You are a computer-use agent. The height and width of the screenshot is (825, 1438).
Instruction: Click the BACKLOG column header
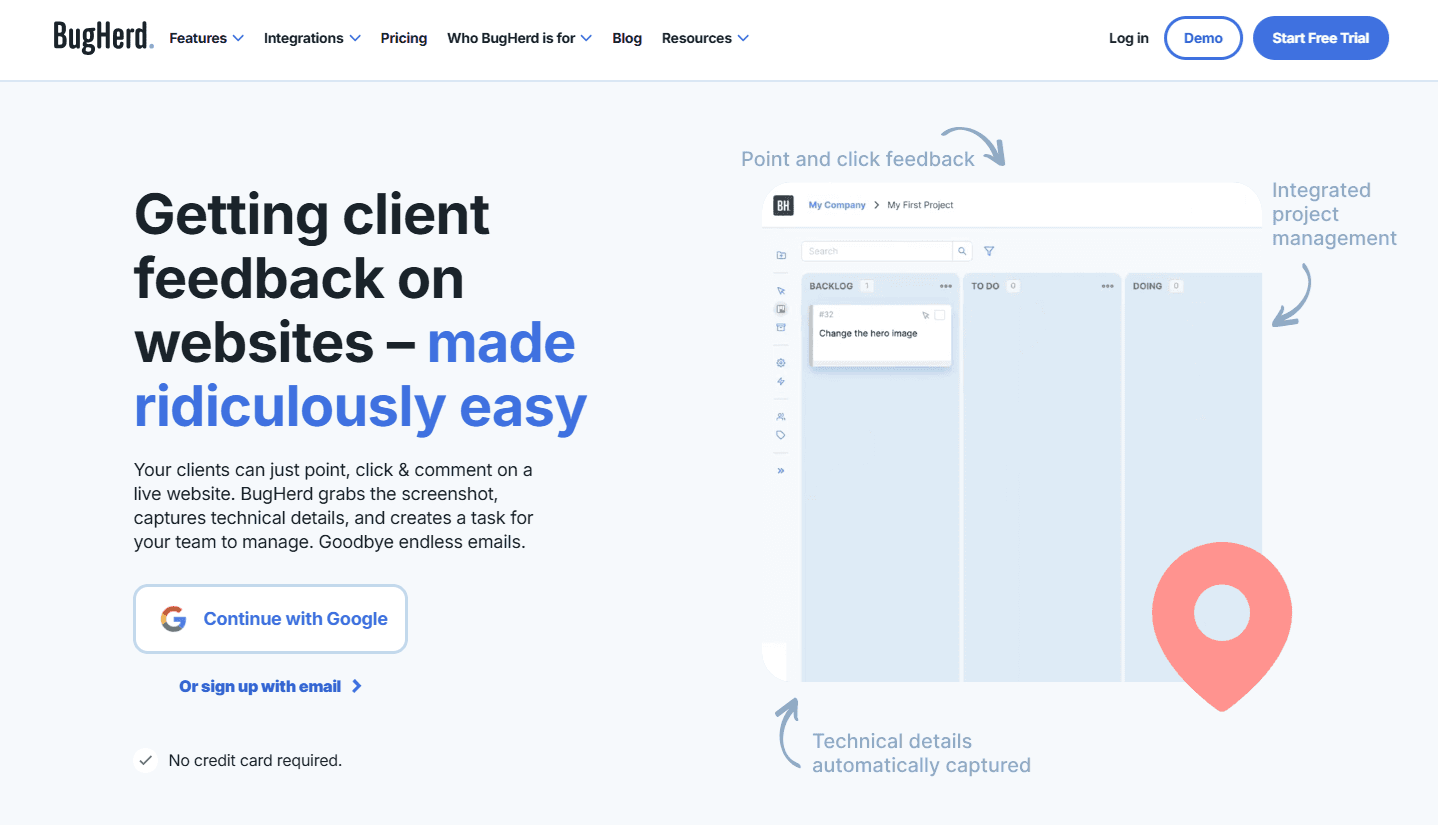[831, 286]
